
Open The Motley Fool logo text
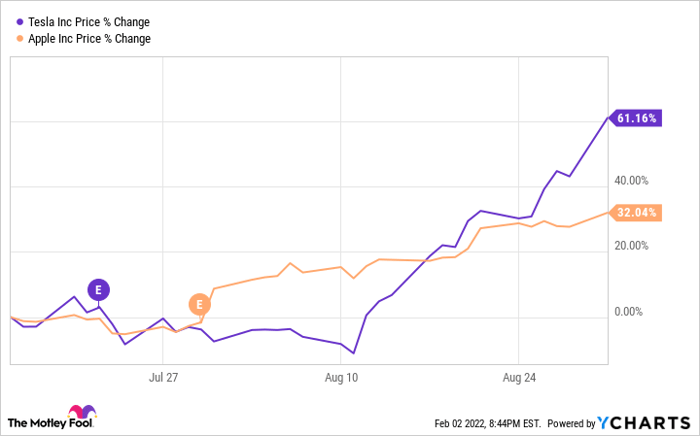[37, 421]
